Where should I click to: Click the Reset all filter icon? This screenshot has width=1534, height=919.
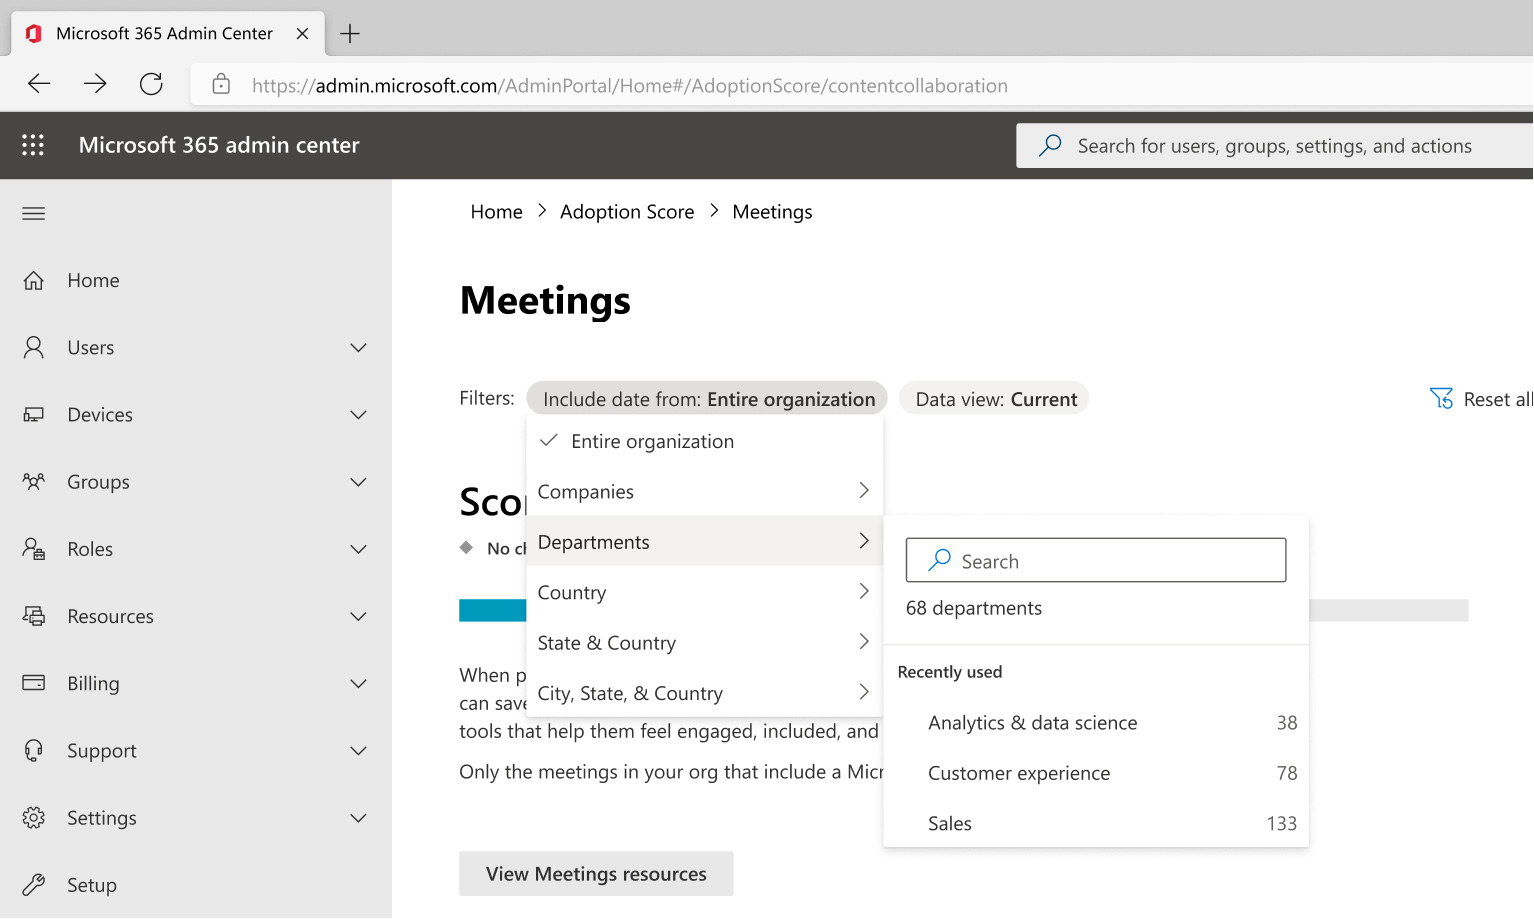pos(1441,398)
